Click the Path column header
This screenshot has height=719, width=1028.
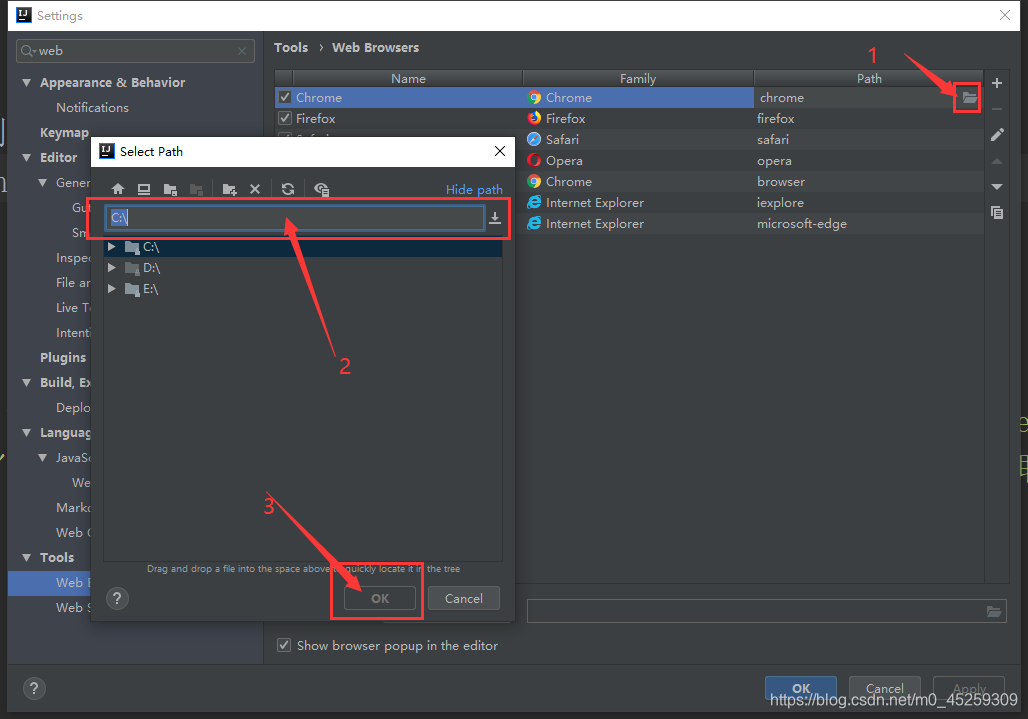coord(869,79)
